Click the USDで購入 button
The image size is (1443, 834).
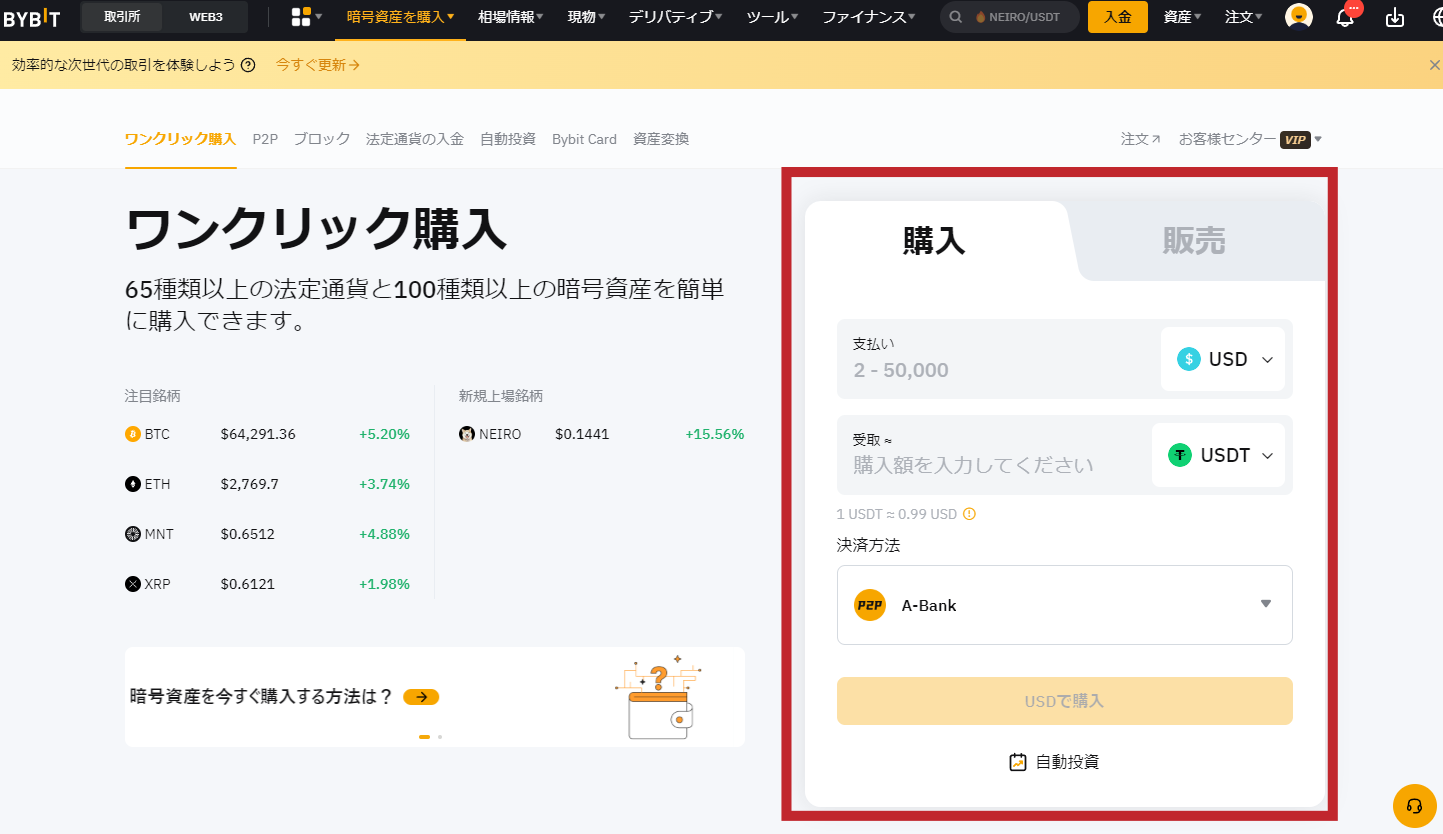click(x=1065, y=701)
